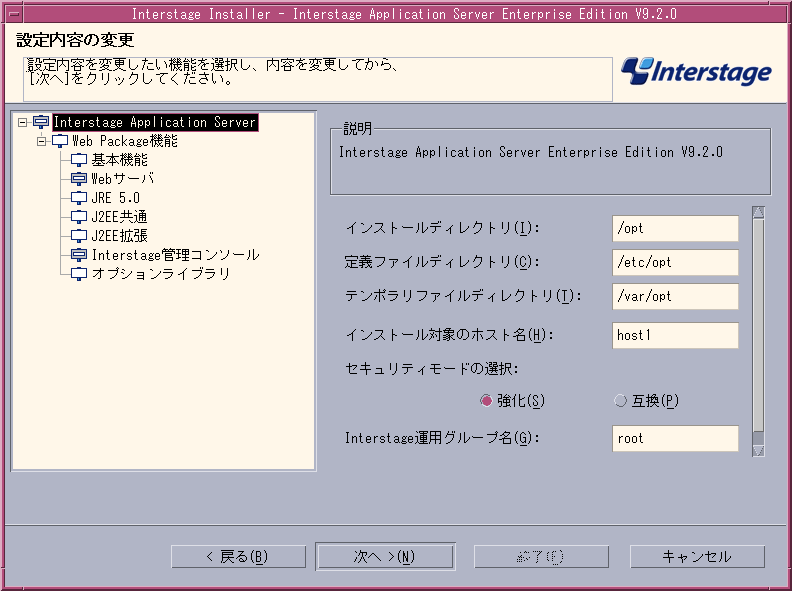Click the J2EE拡張 component icon
Image resolution: width=792 pixels, height=591 pixels.
click(79, 236)
